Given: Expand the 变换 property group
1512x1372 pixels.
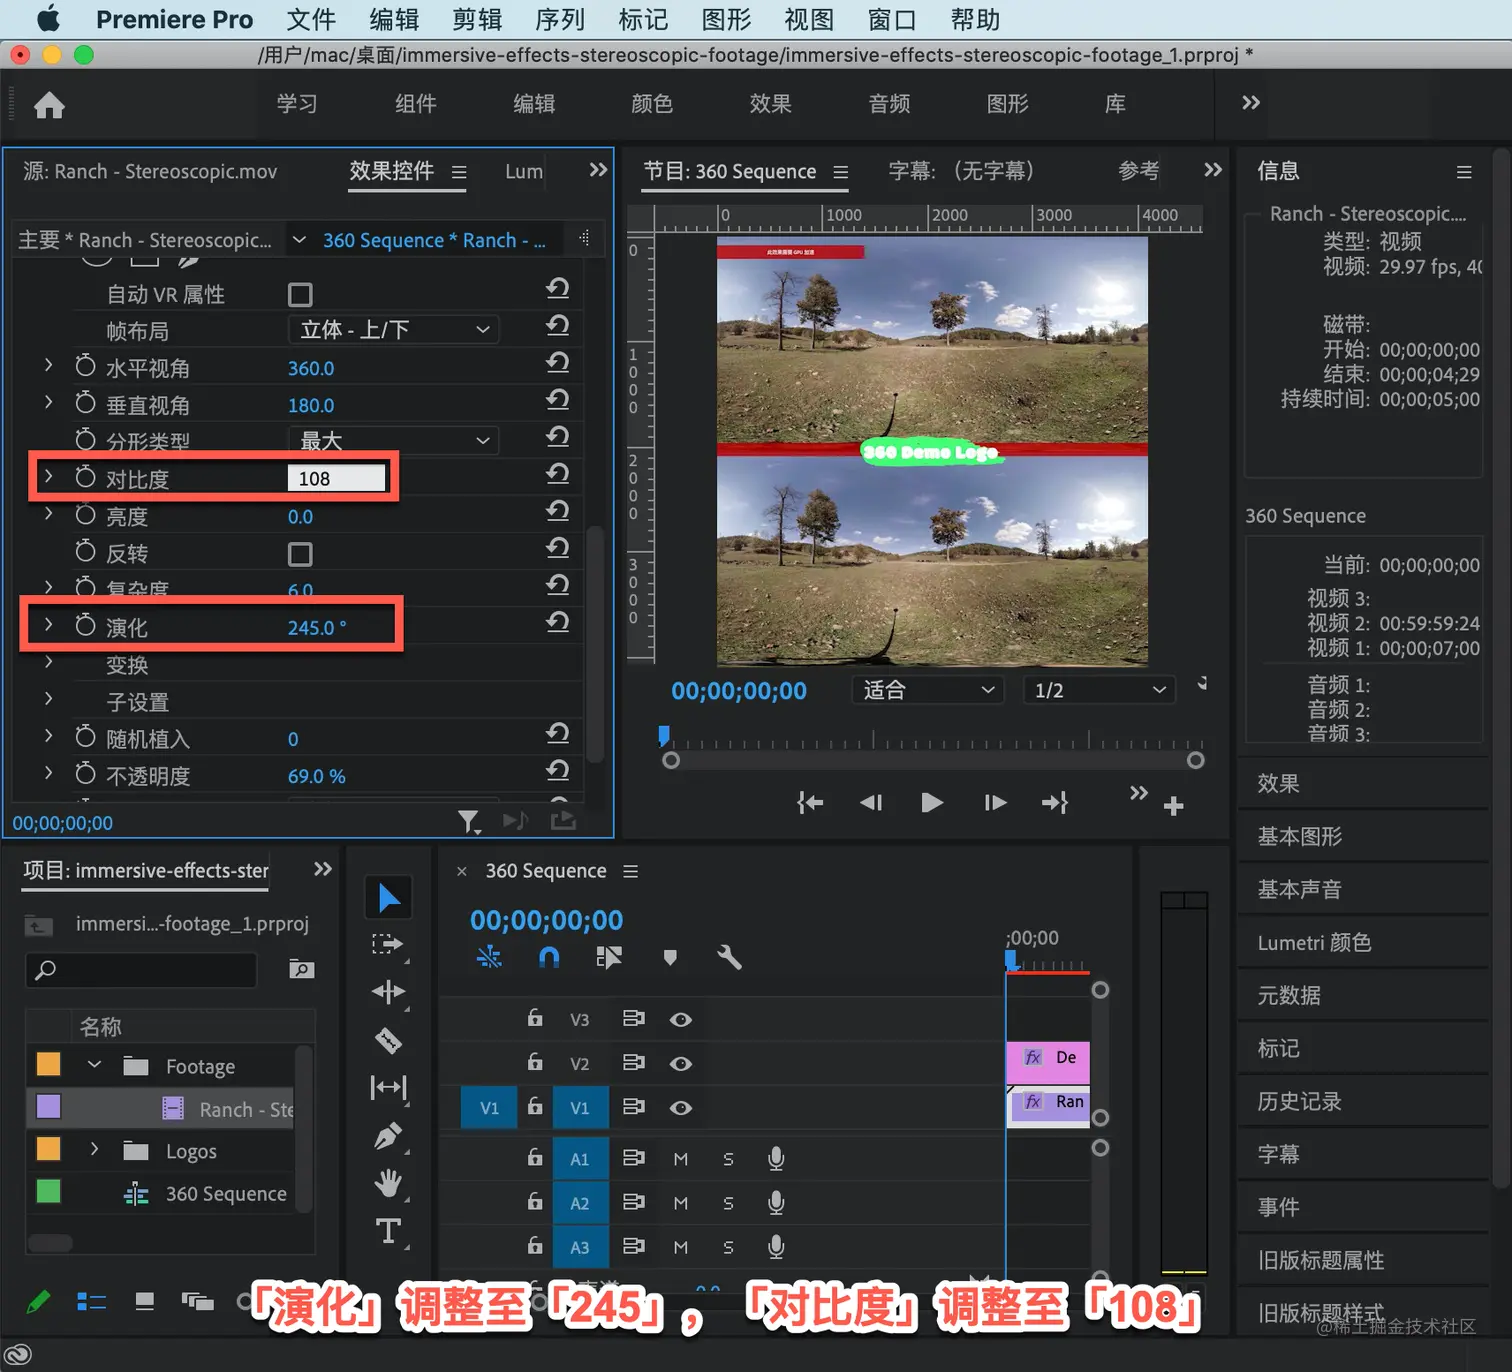Looking at the screenshot, I should 48,662.
